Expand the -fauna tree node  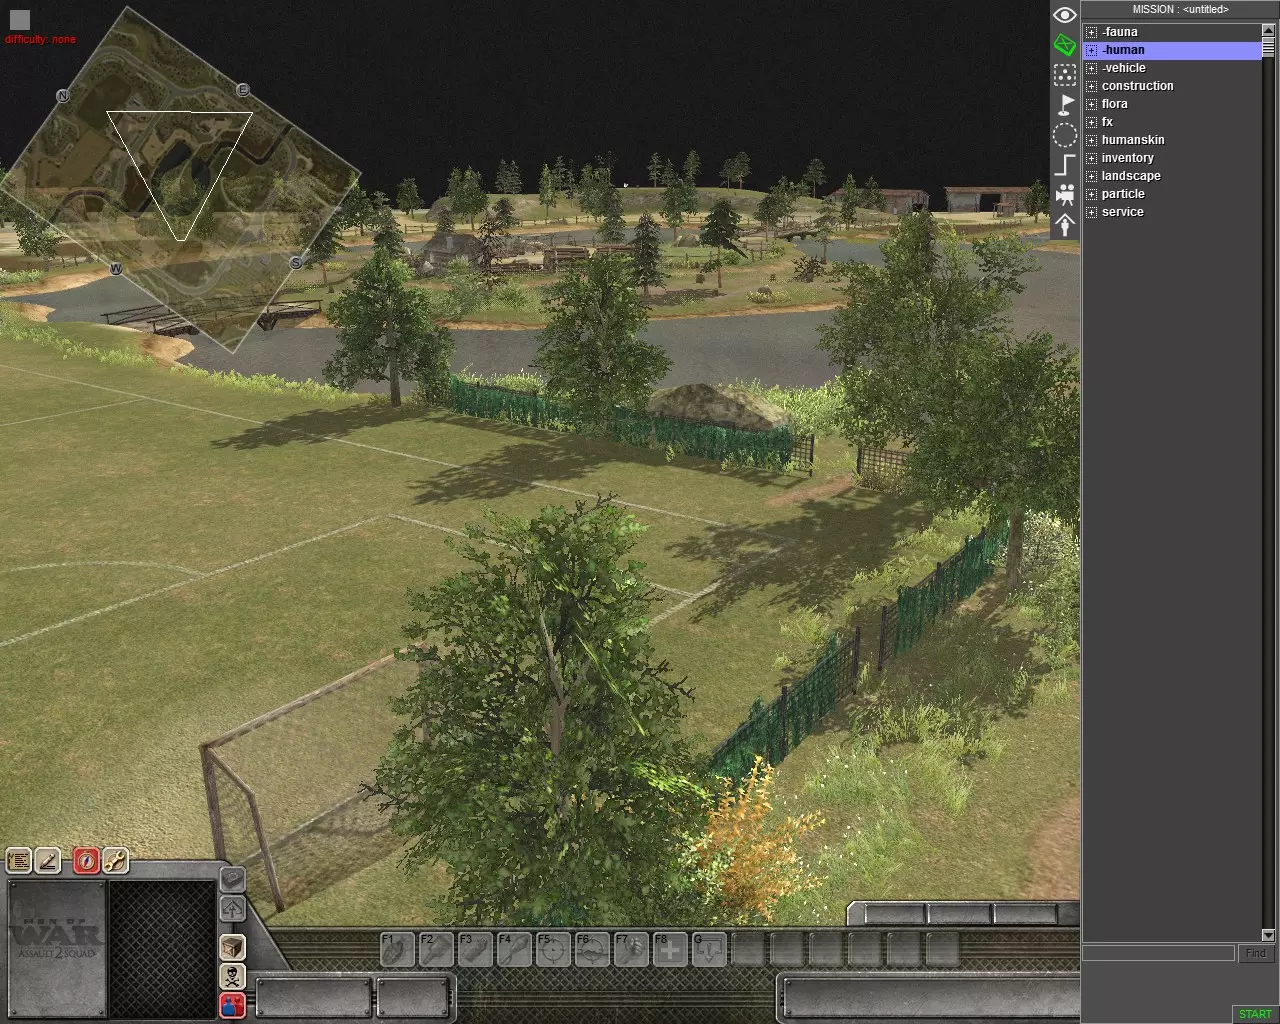coord(1091,32)
